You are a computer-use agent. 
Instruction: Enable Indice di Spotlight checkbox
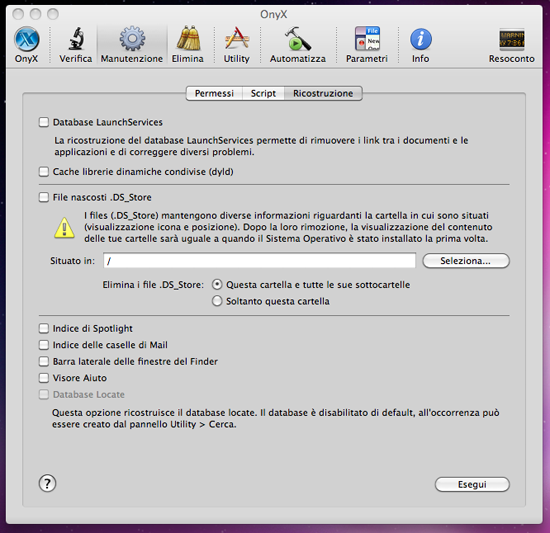[x=44, y=328]
